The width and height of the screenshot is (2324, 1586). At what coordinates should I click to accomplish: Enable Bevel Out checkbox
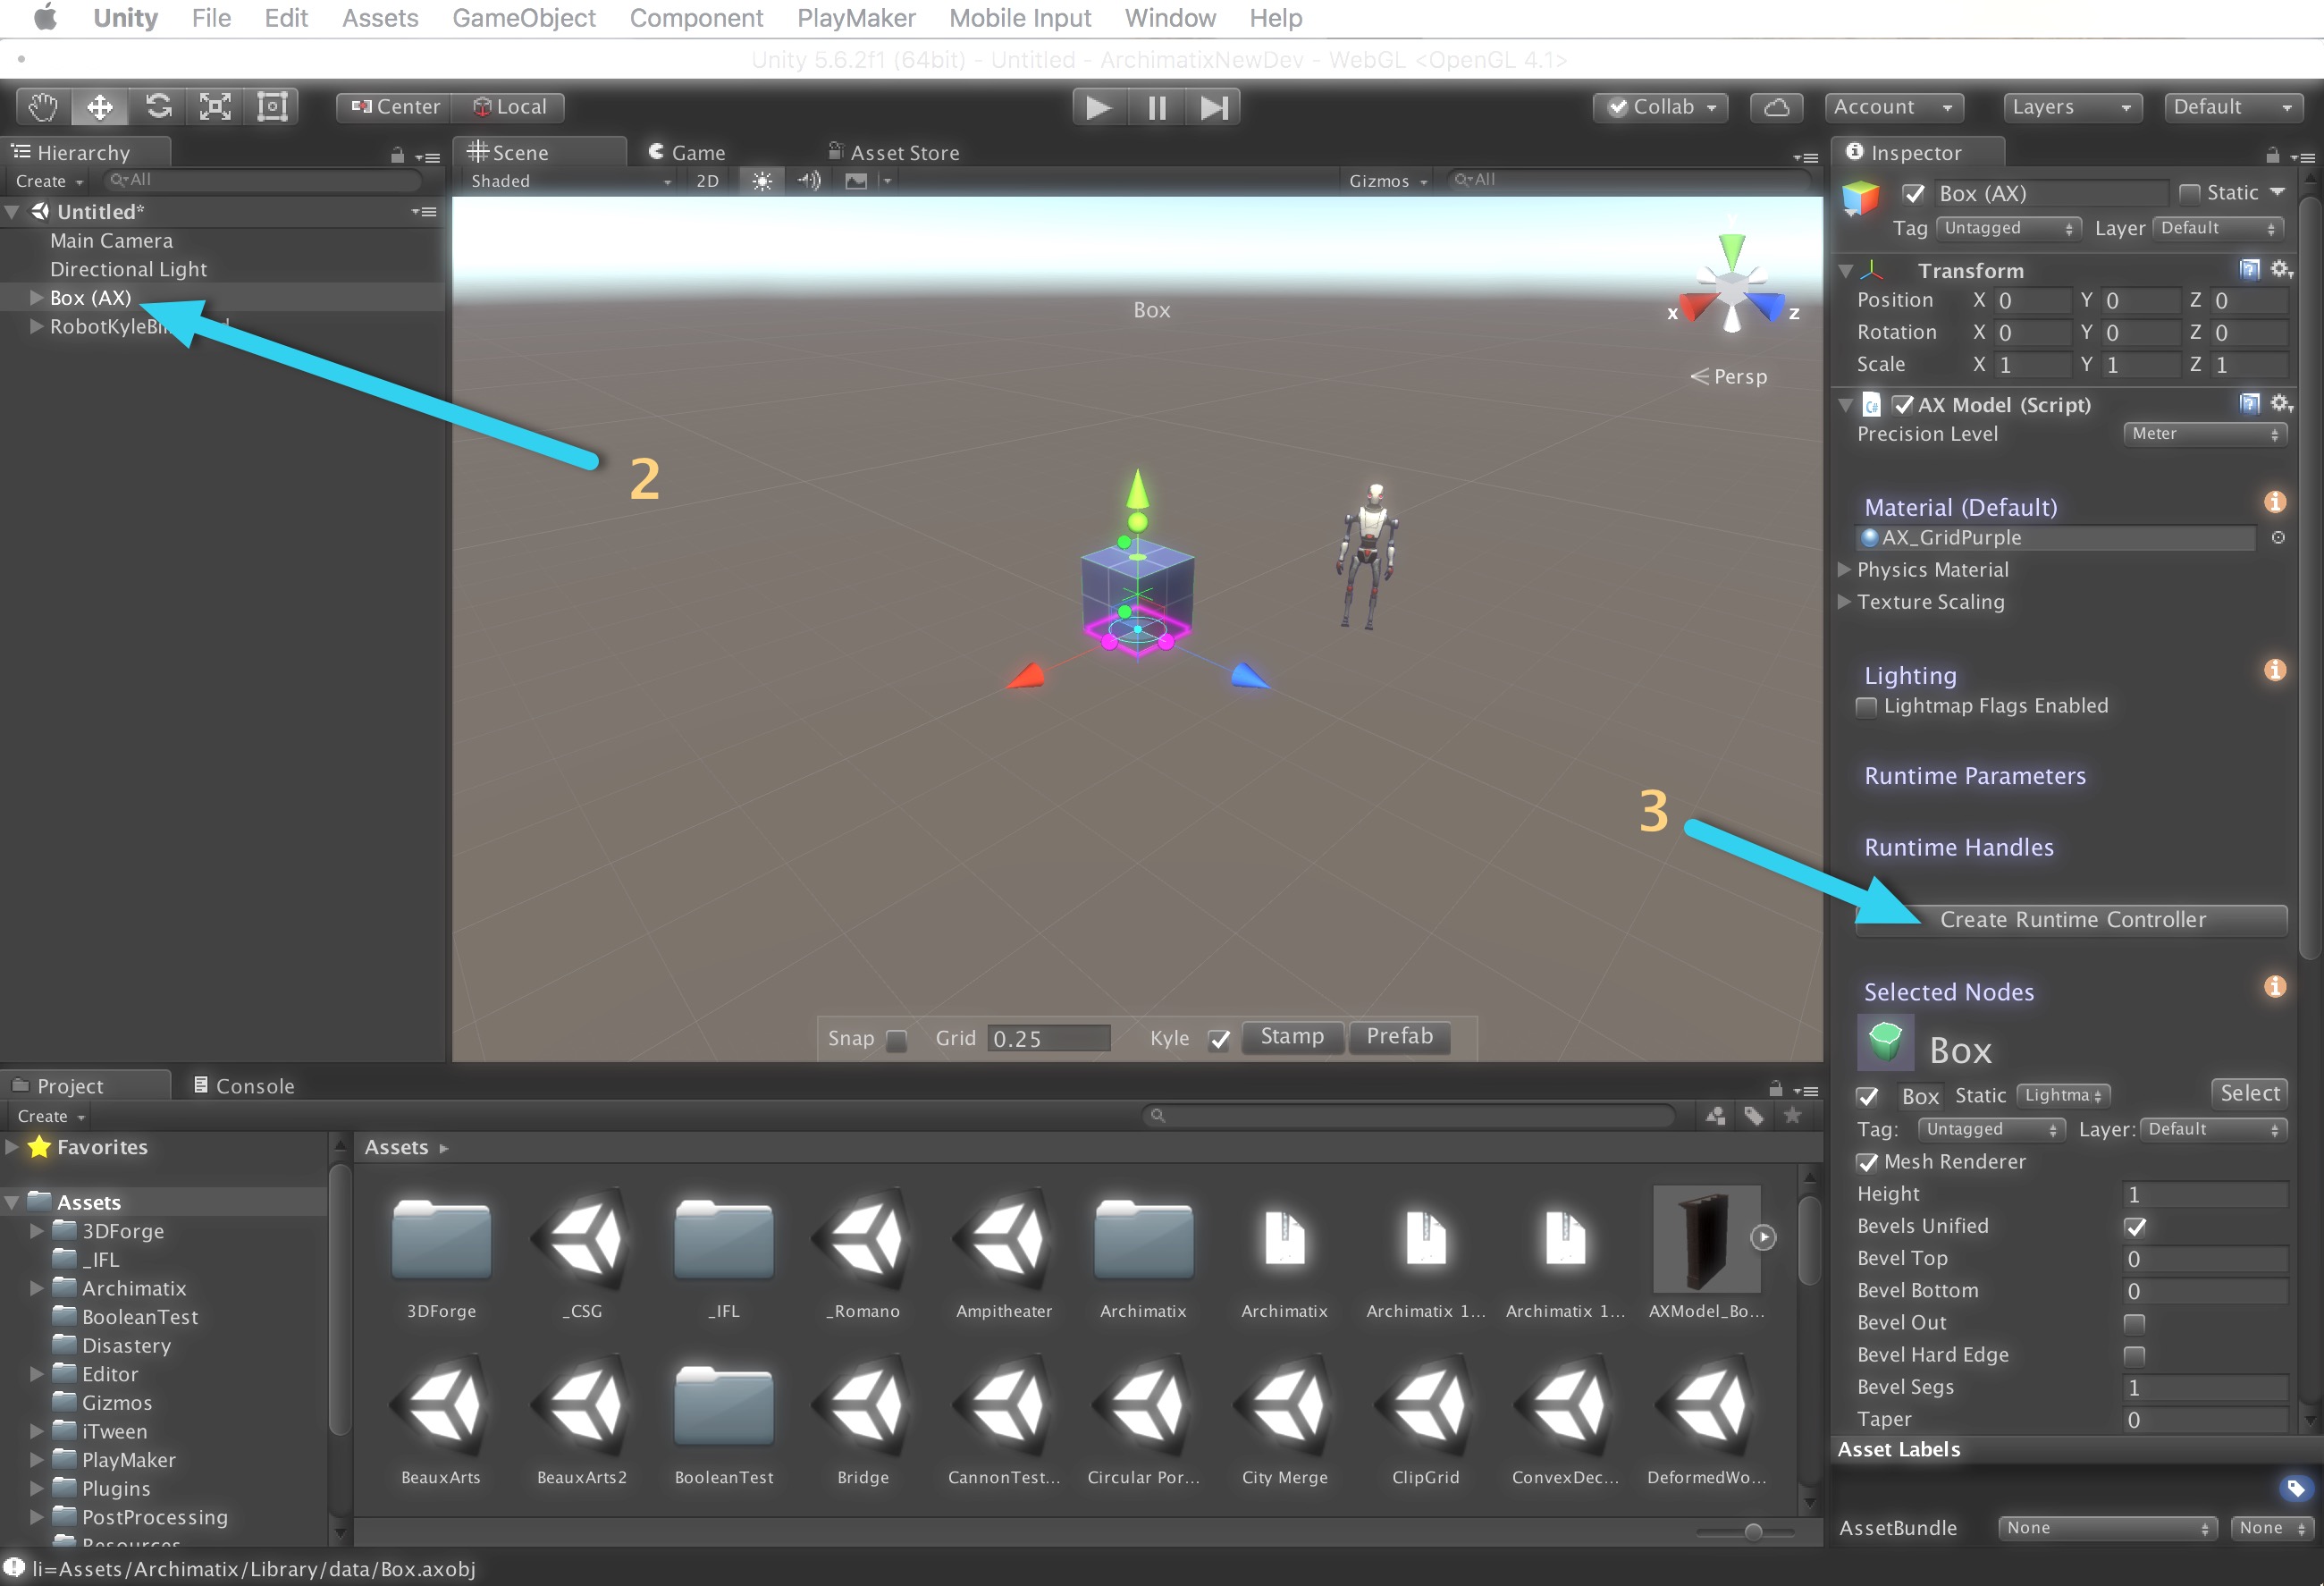(x=2134, y=1324)
